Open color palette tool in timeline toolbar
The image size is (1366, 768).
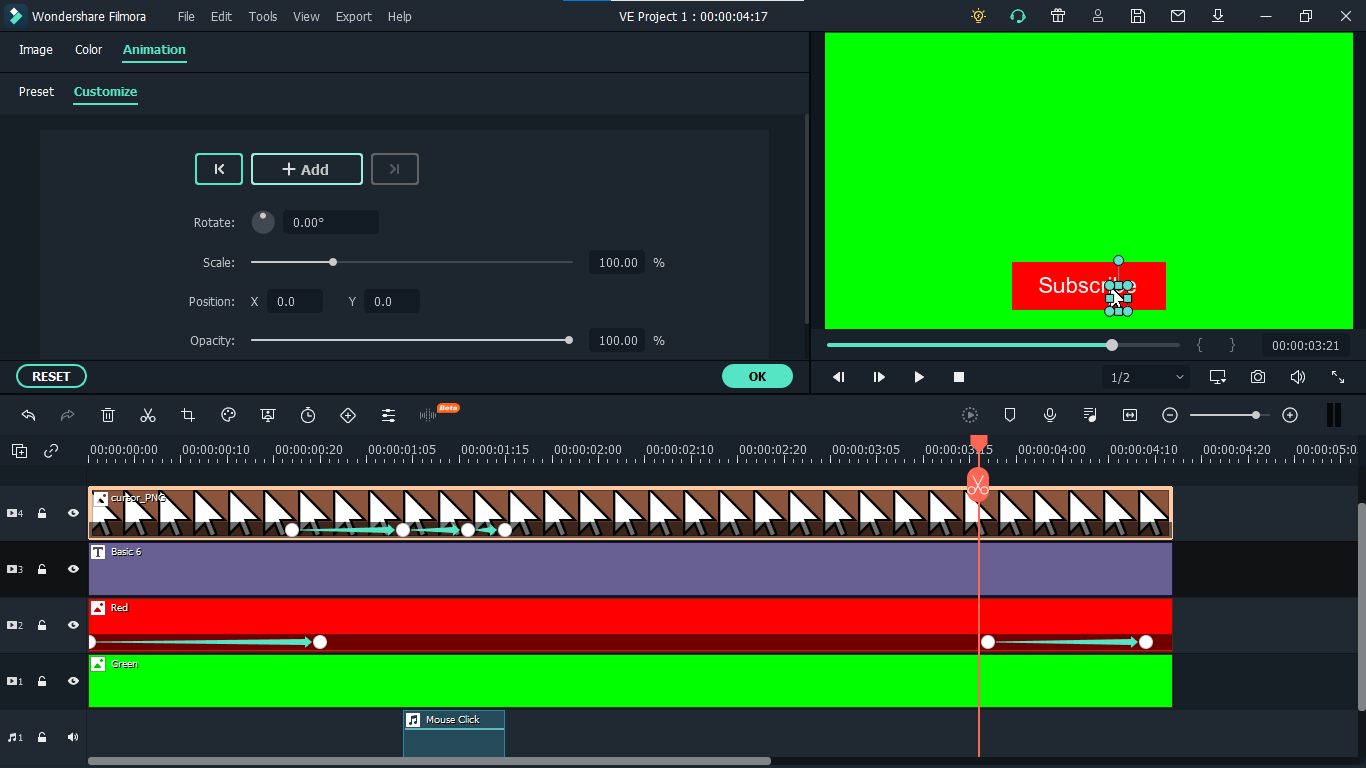228,415
